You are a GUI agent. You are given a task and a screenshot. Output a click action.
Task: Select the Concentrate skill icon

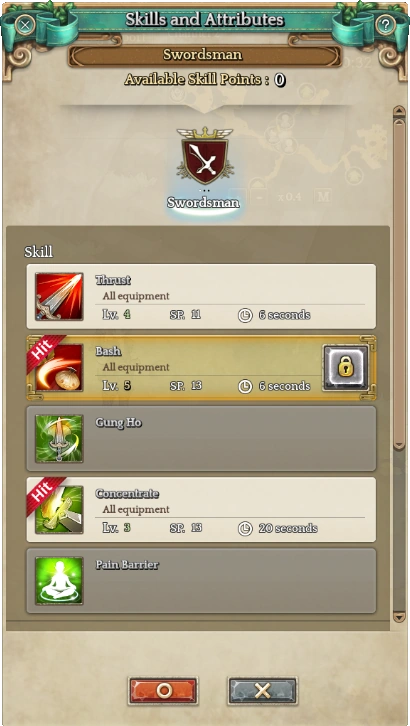(59, 510)
